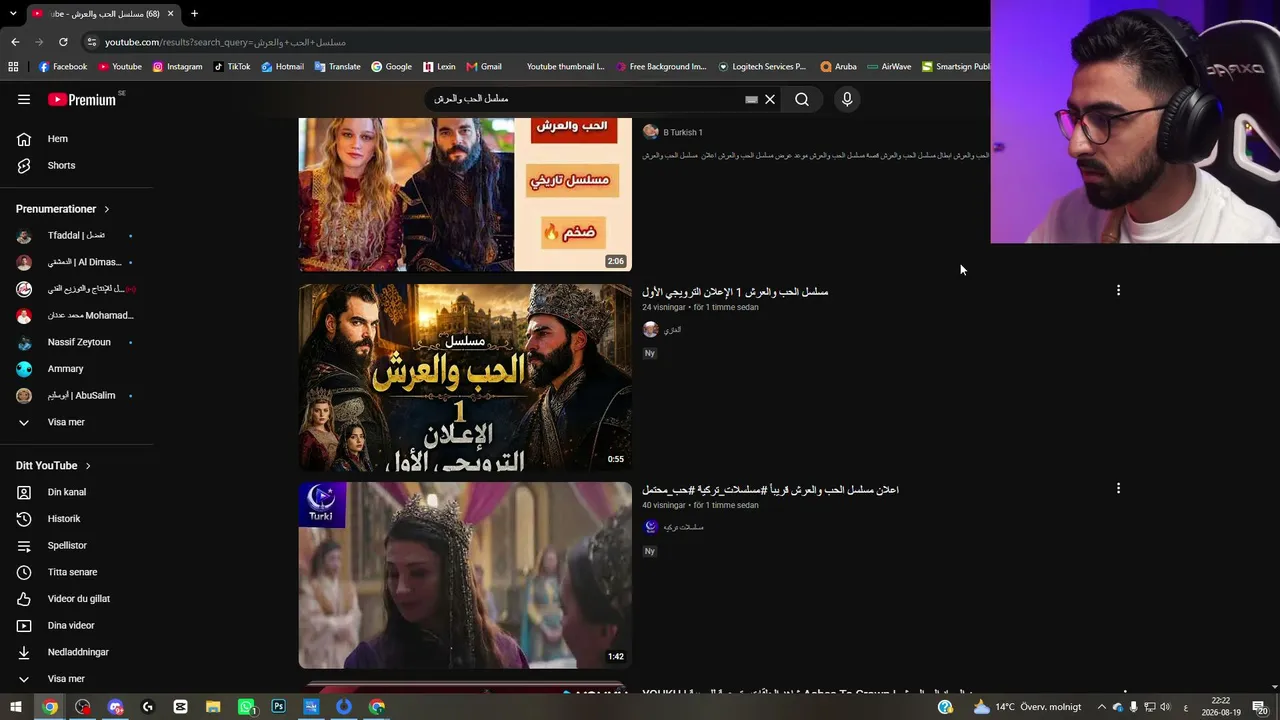Open the Windows notification center

tap(1259, 707)
